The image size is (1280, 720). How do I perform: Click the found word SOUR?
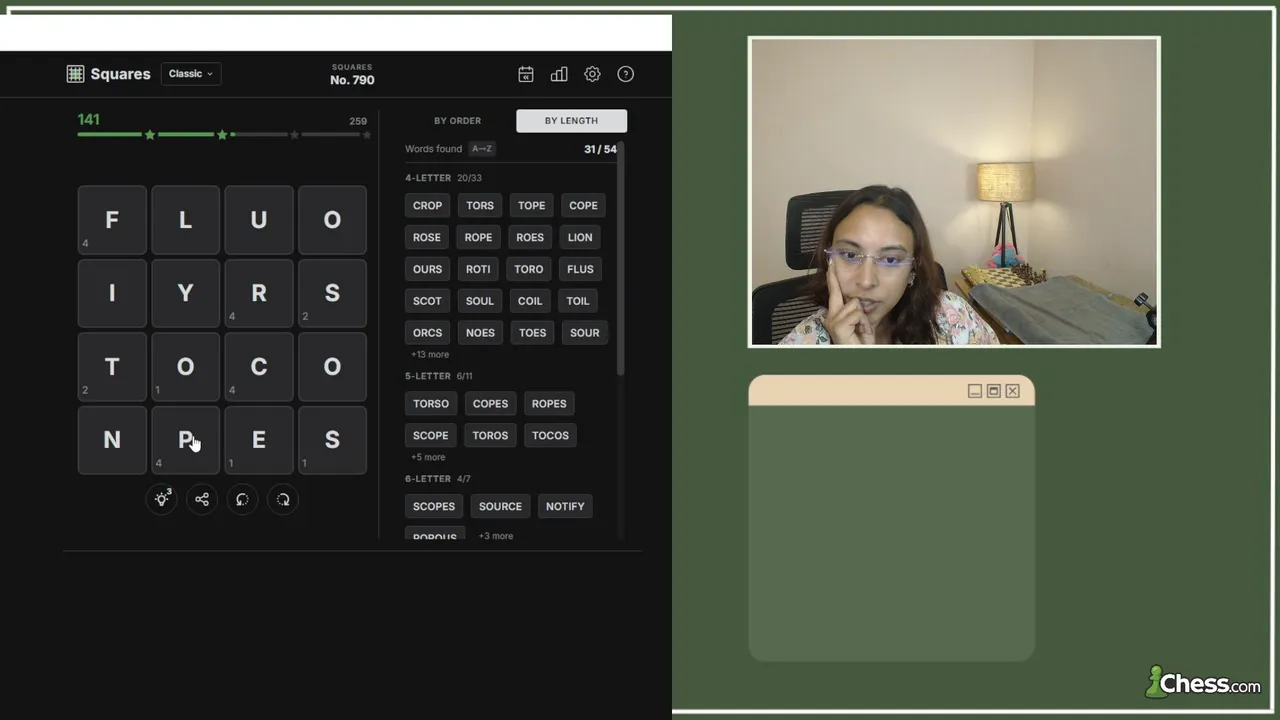(585, 333)
